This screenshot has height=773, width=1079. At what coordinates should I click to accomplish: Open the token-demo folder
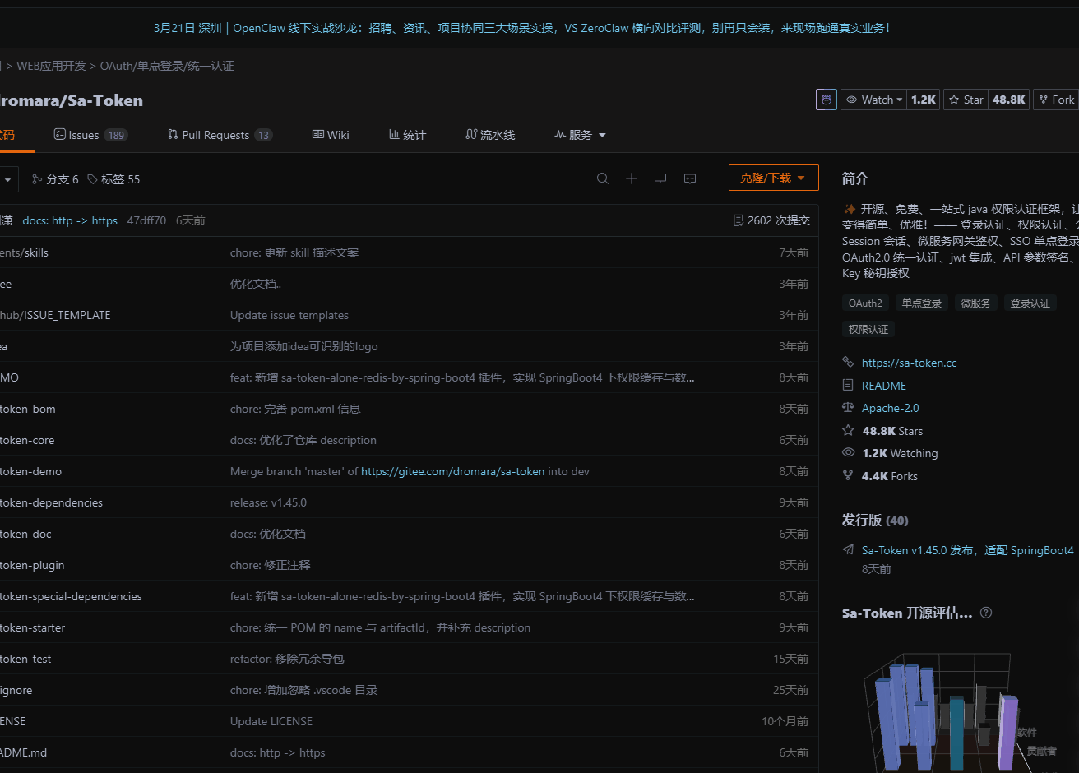point(31,472)
